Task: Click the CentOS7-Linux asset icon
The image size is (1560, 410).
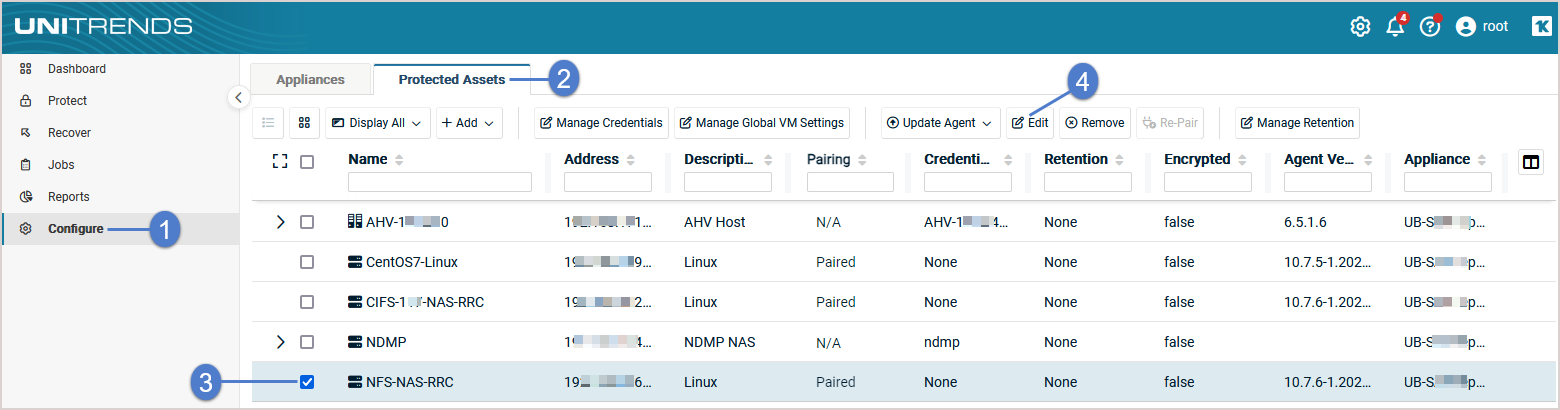Action: [354, 262]
